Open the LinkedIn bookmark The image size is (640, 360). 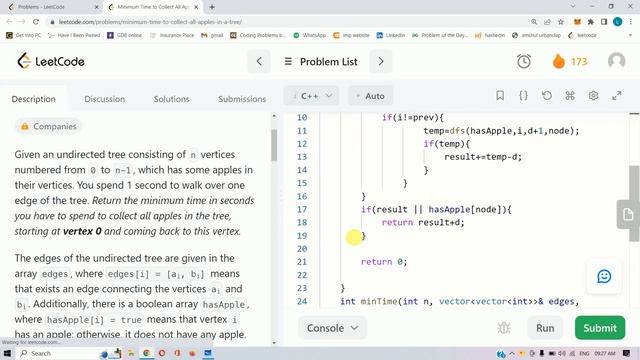pos(391,35)
